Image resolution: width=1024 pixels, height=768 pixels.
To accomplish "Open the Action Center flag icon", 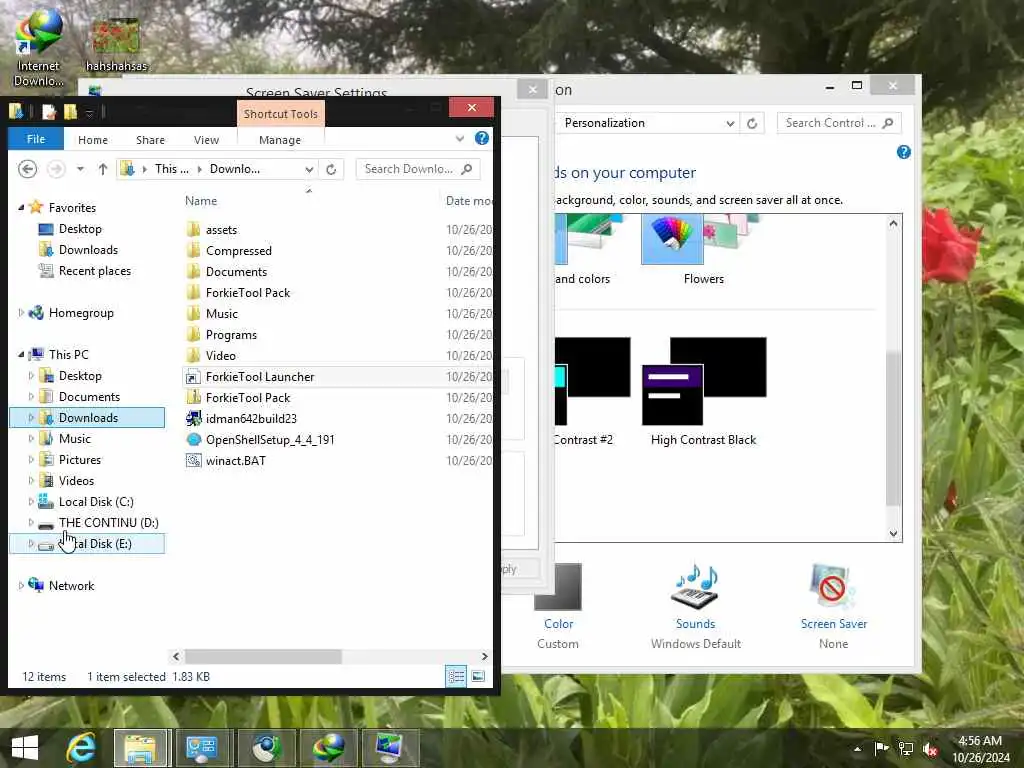I will pos(881,748).
